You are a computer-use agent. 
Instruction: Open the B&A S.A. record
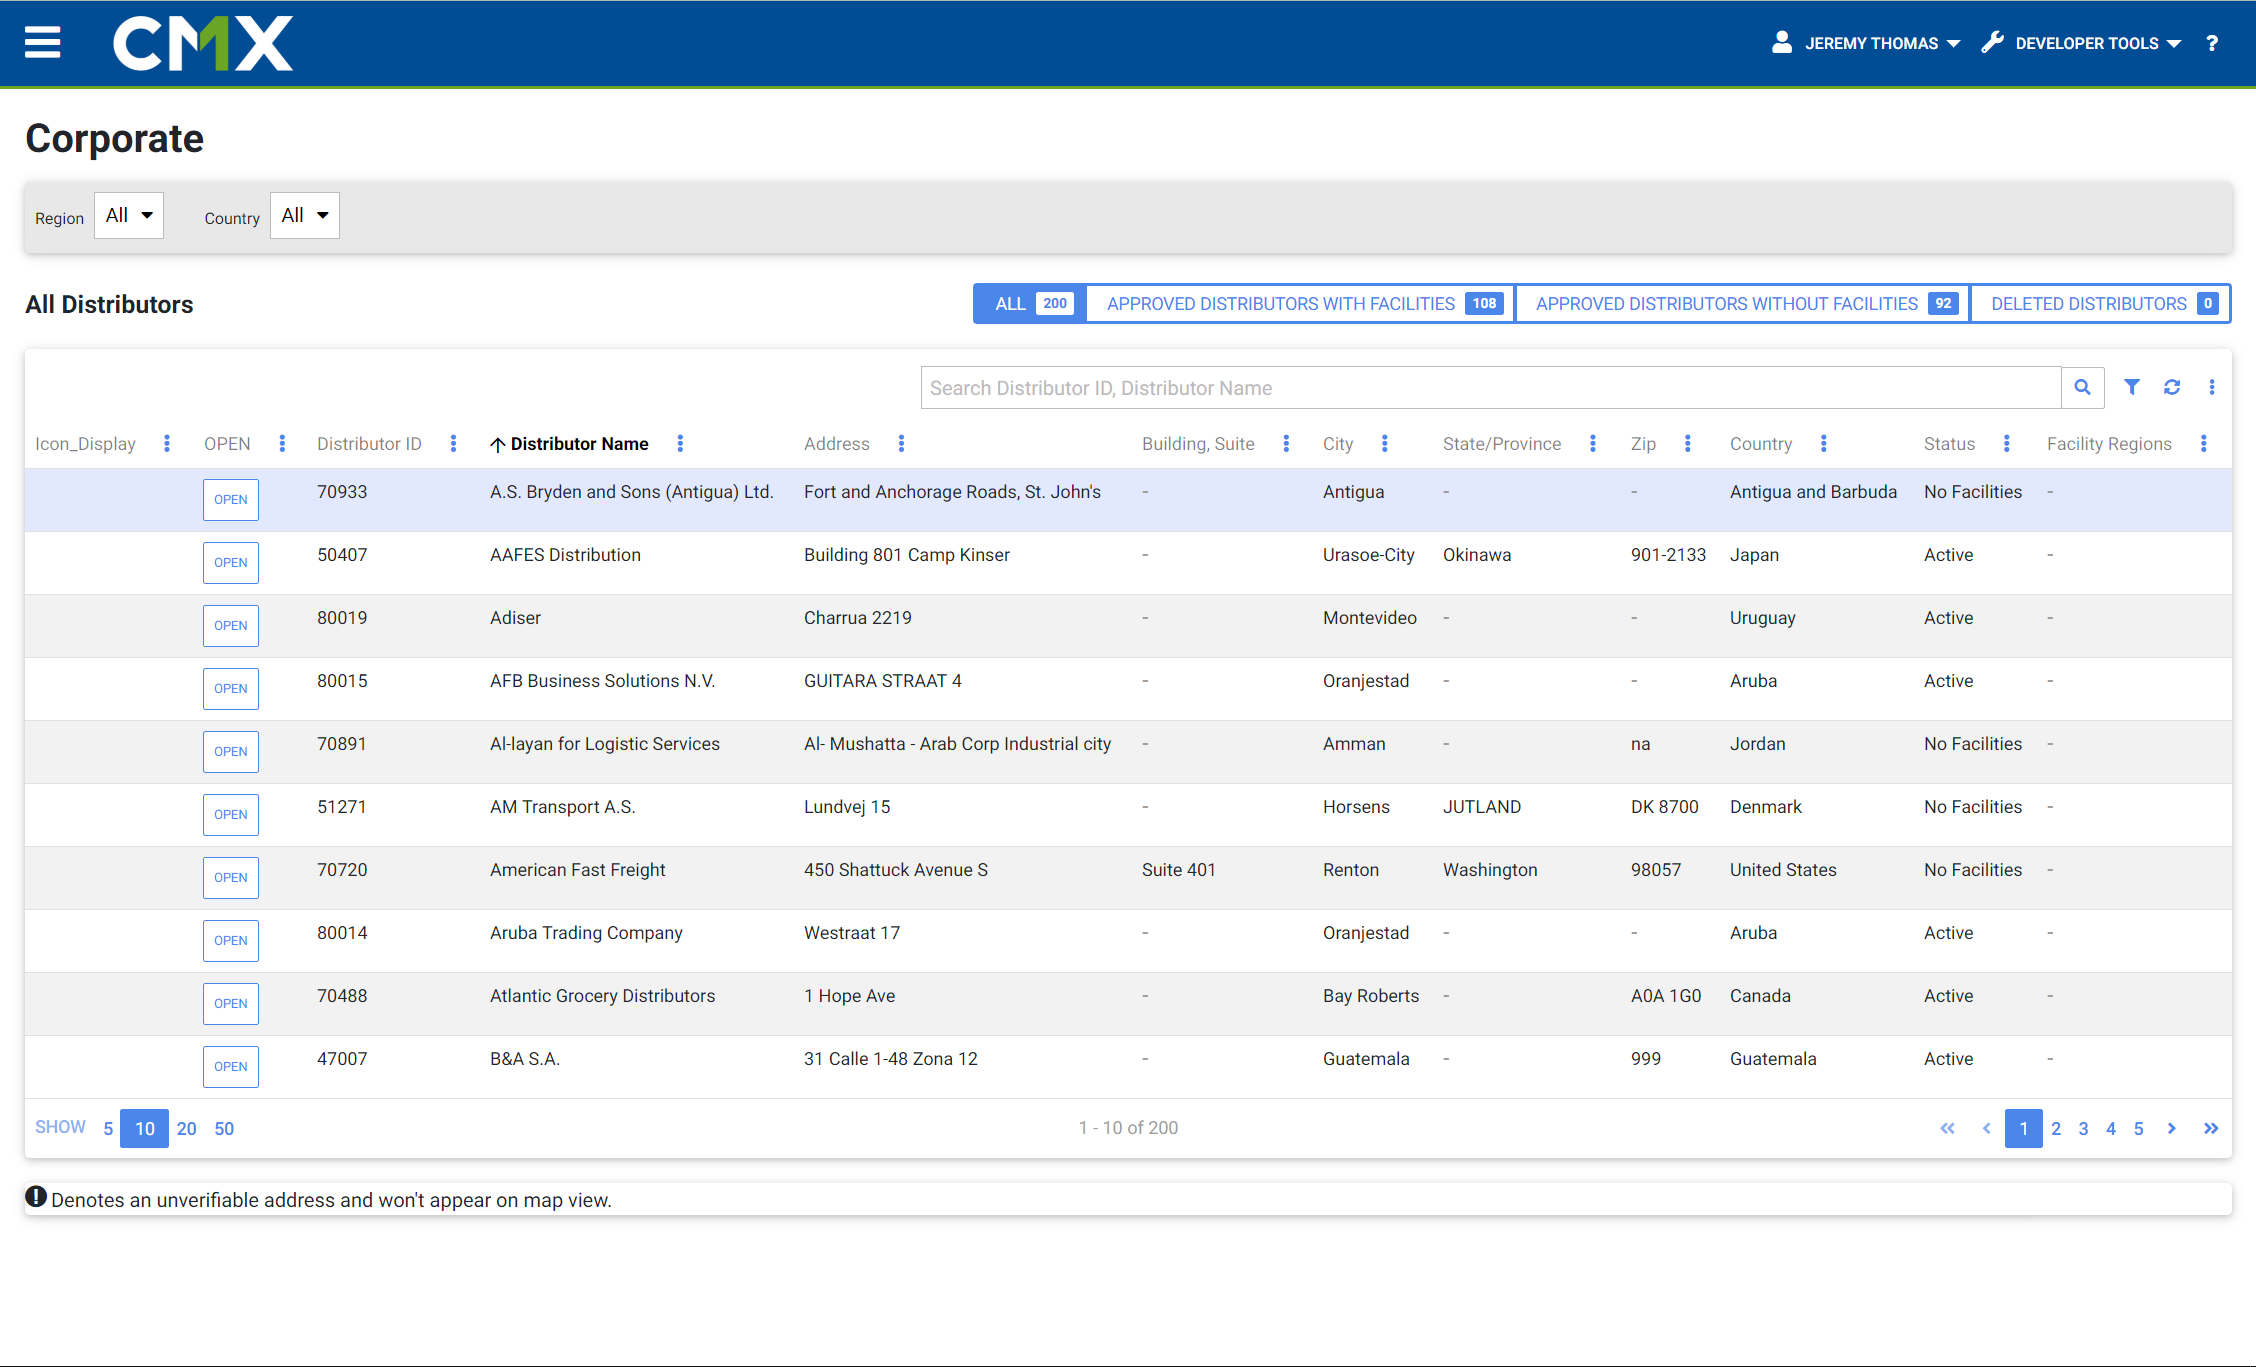pyautogui.click(x=231, y=1067)
